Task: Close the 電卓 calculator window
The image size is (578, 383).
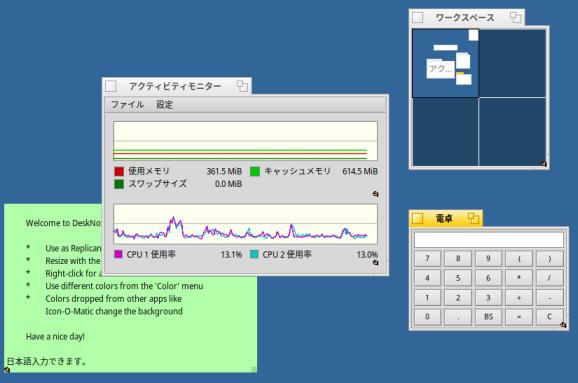Action: [x=417, y=218]
